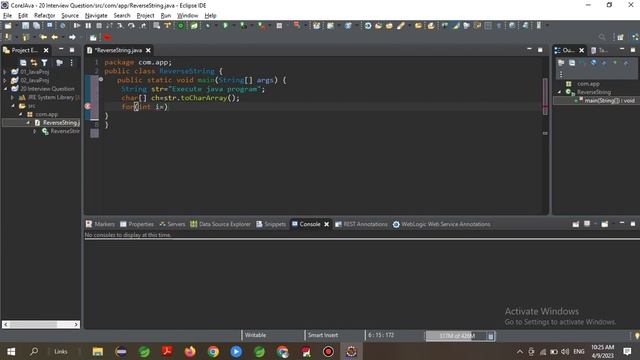
Task: Click the Search magnifier on the toolbar right
Action: pos(602,37)
